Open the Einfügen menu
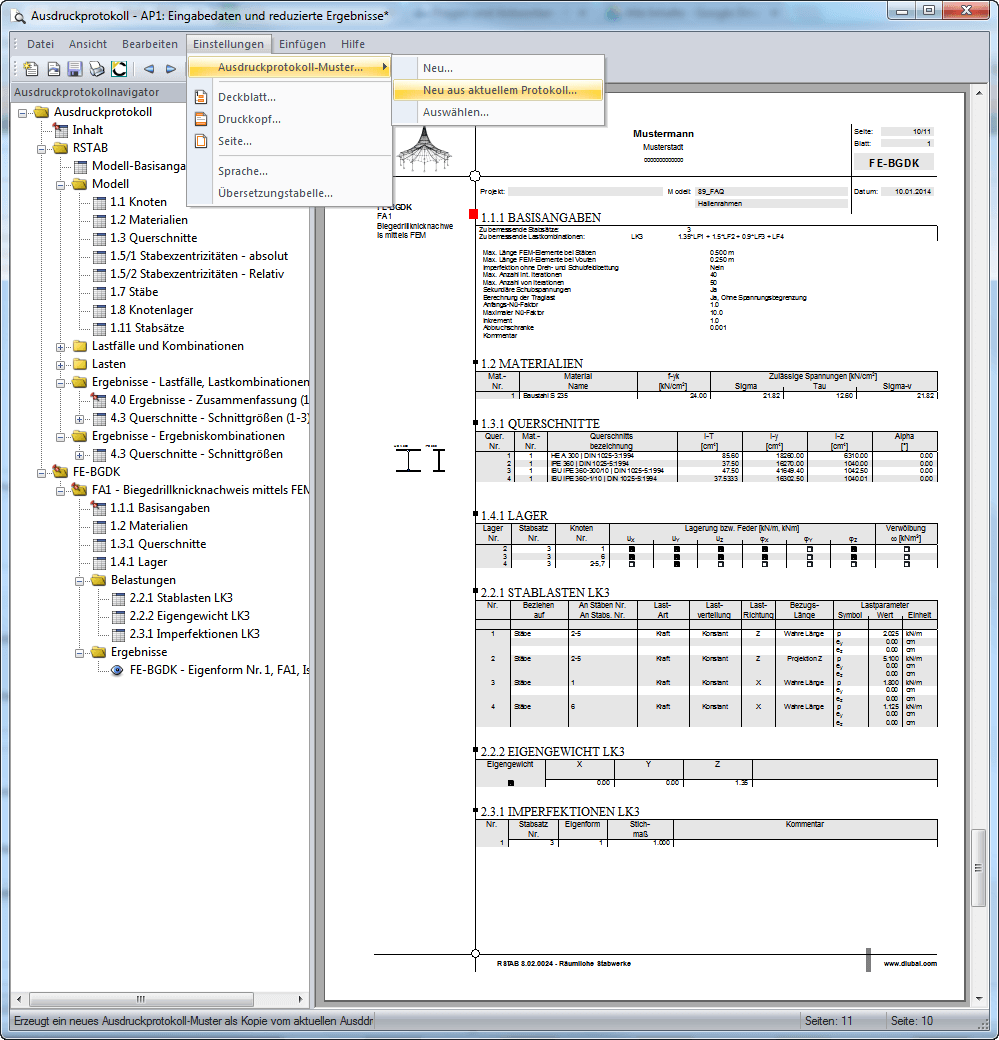Screen dimensions: 999x1040 pyautogui.click(x=302, y=44)
